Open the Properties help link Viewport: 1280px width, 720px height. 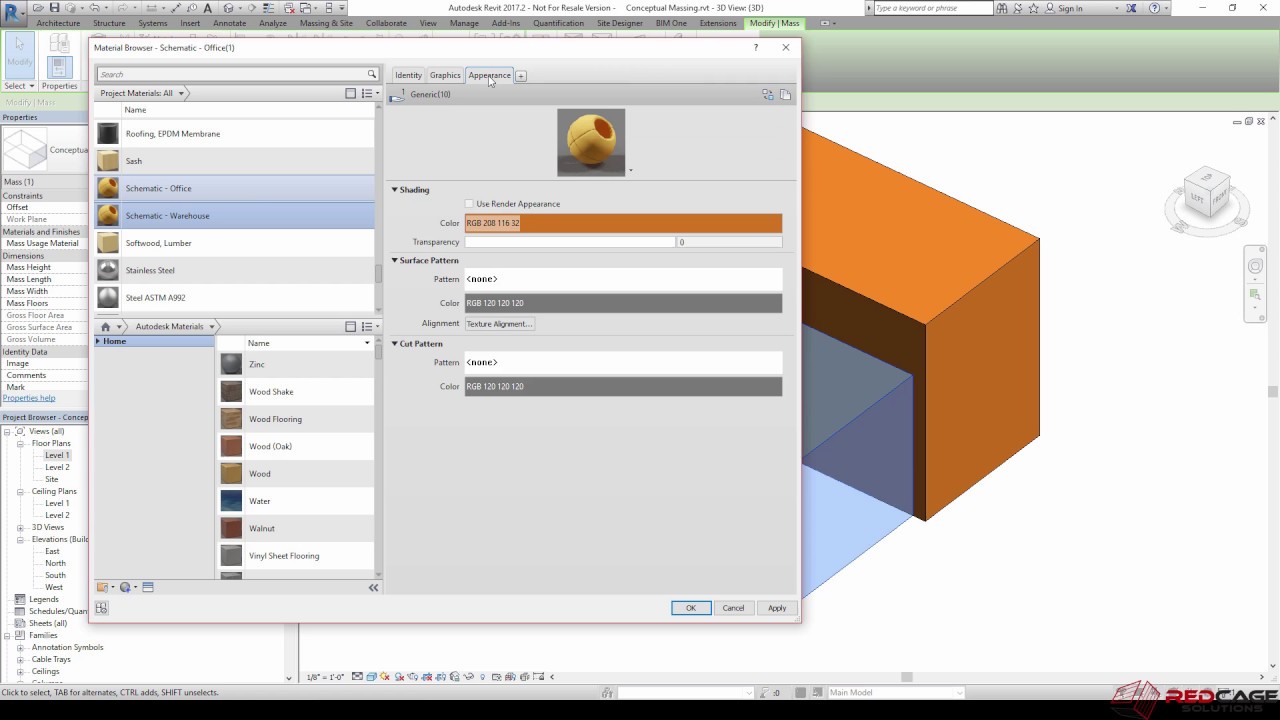[29, 398]
